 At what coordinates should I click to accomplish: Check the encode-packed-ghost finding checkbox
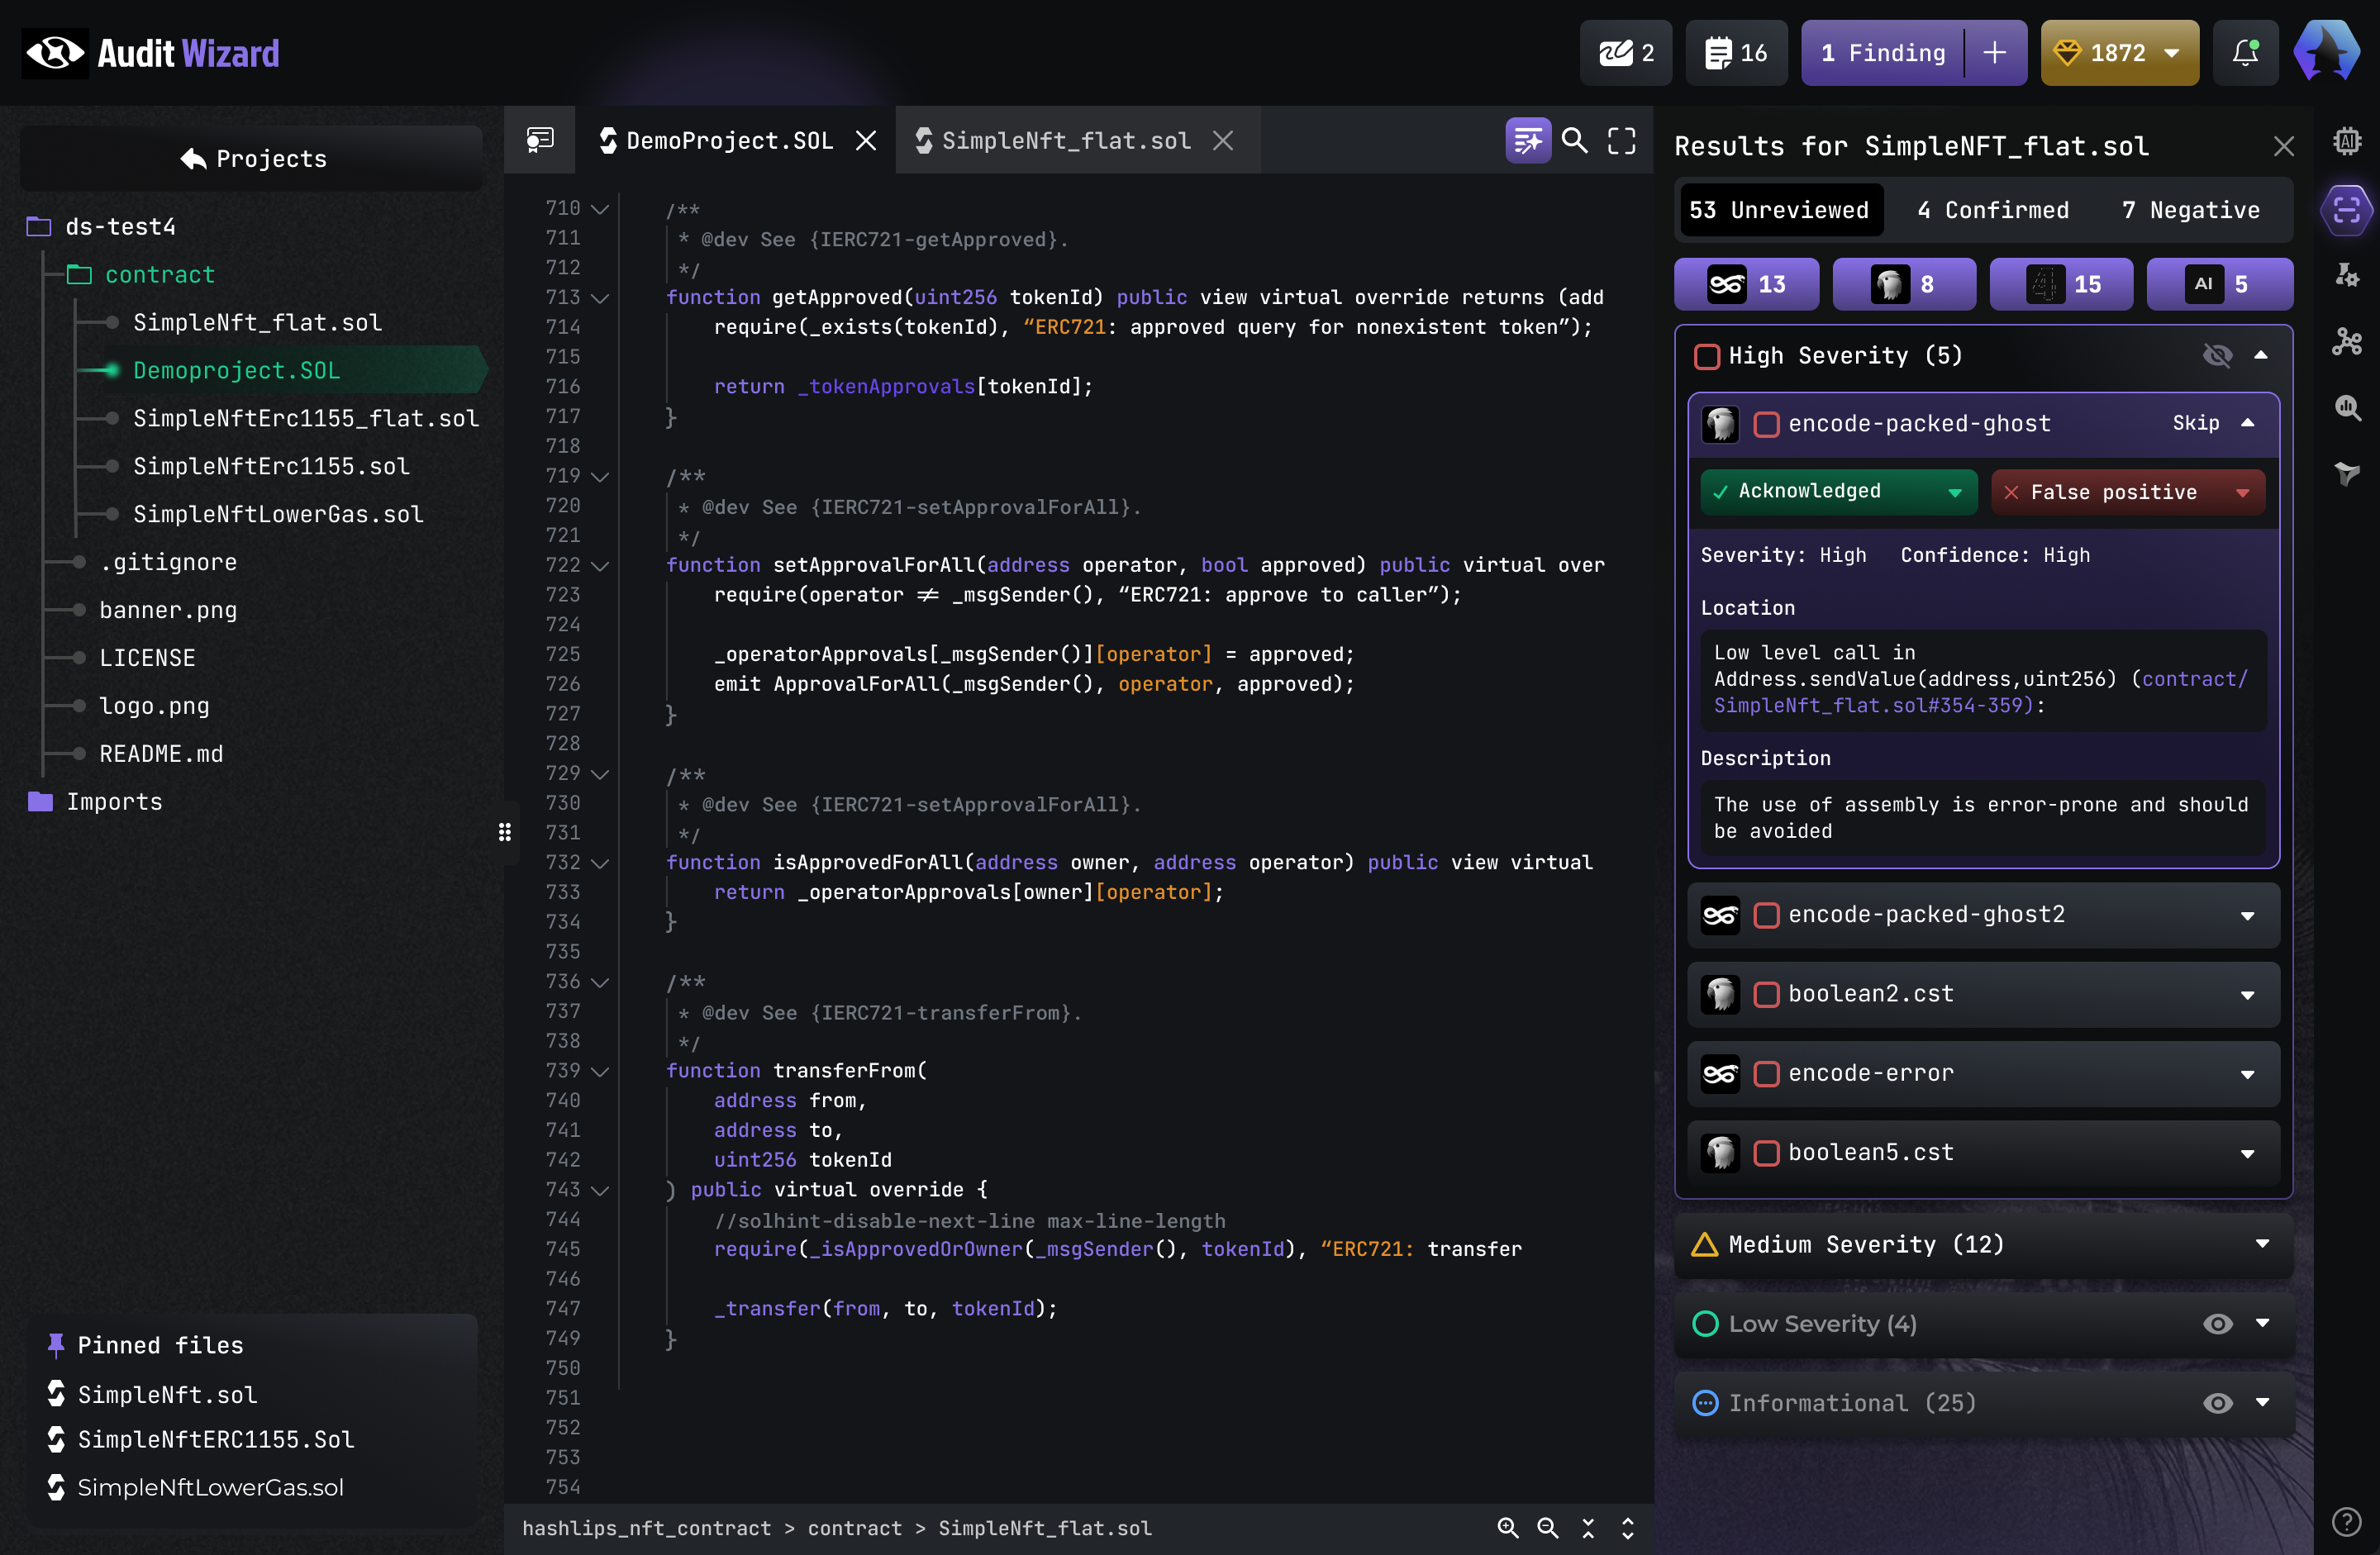tap(1767, 424)
